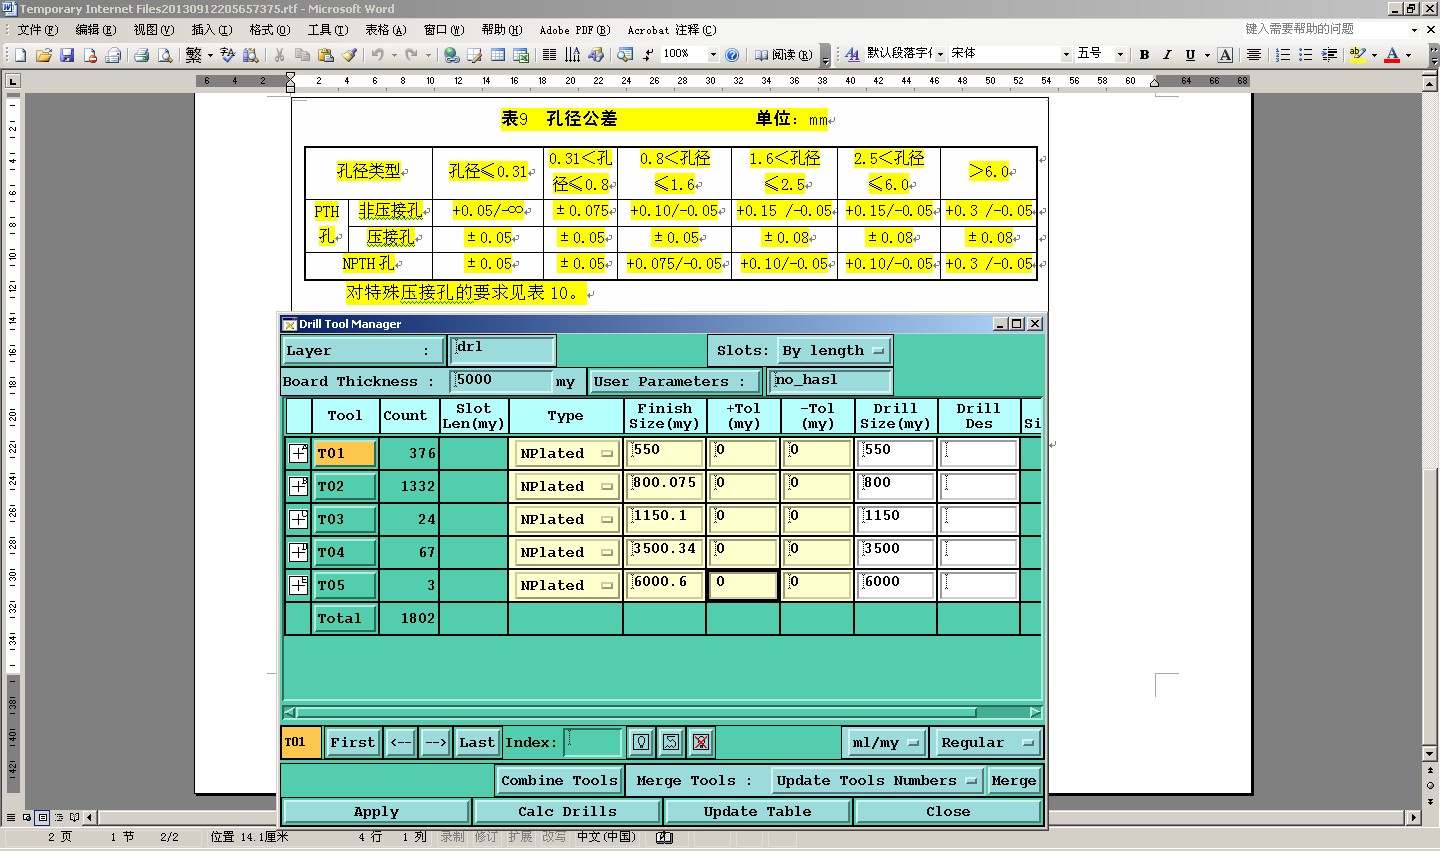The width and height of the screenshot is (1440, 851).
Task: Open the Update Tools Numbers dropdown
Action: click(x=875, y=781)
